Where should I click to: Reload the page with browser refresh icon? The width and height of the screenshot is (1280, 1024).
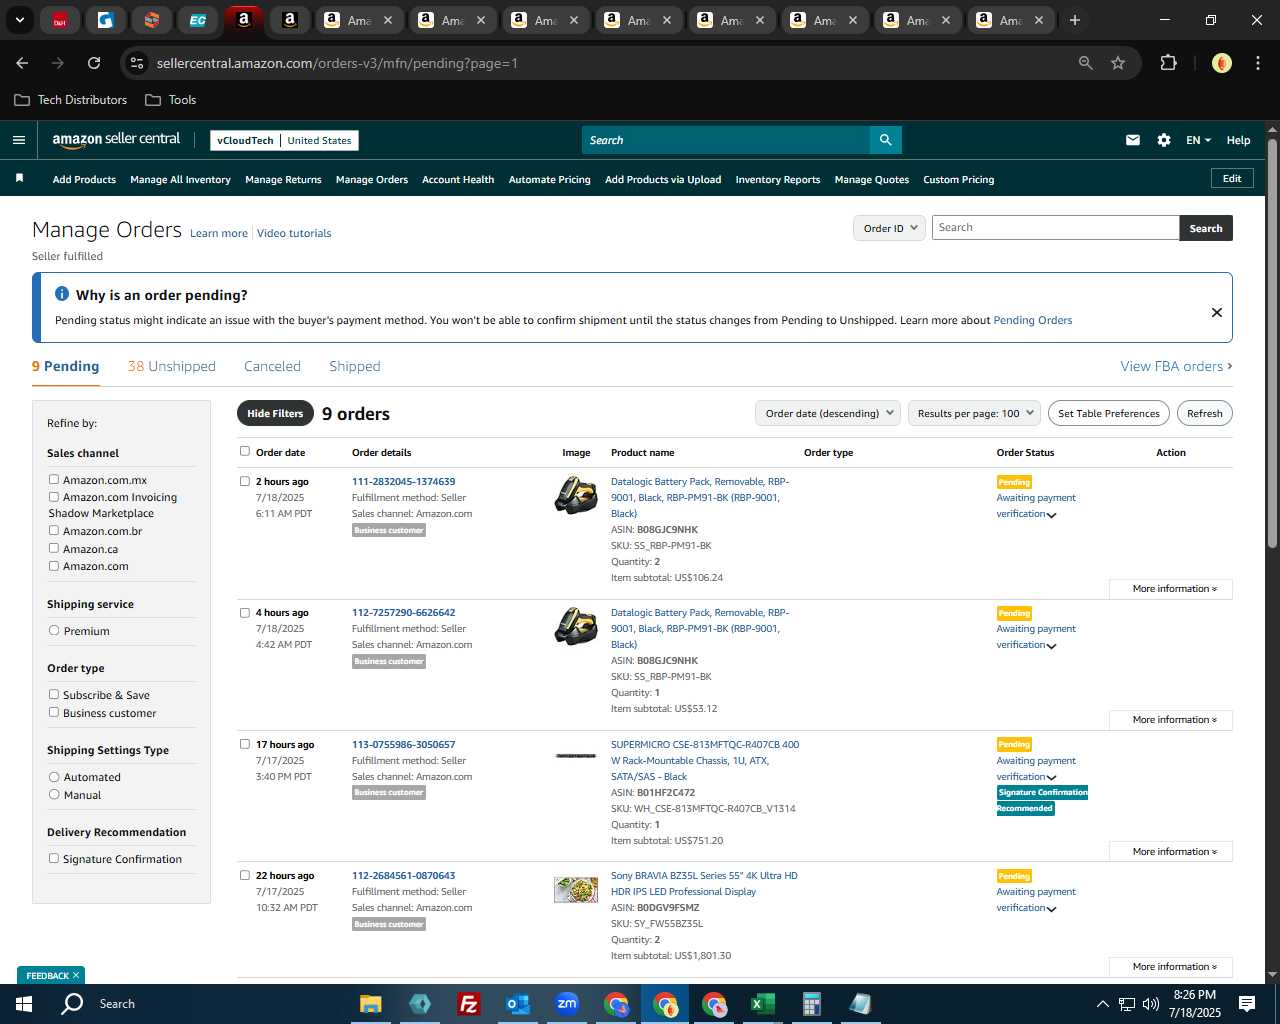(x=94, y=63)
